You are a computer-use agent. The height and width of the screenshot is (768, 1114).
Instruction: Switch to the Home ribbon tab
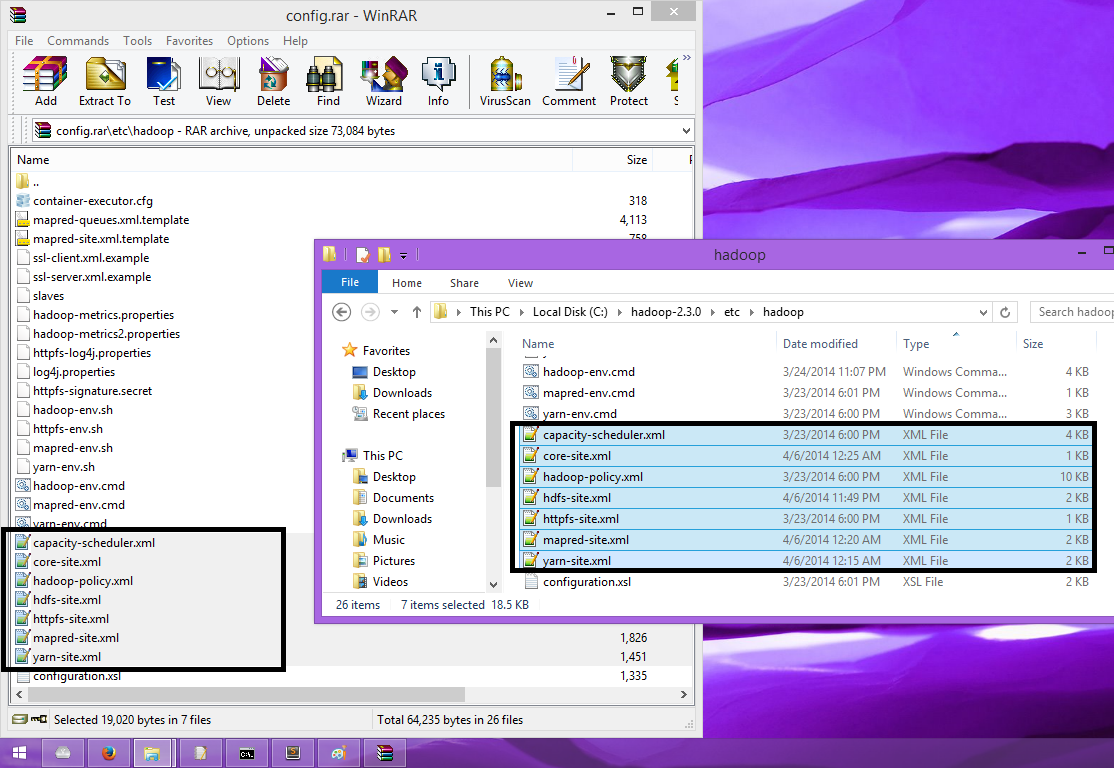click(406, 283)
